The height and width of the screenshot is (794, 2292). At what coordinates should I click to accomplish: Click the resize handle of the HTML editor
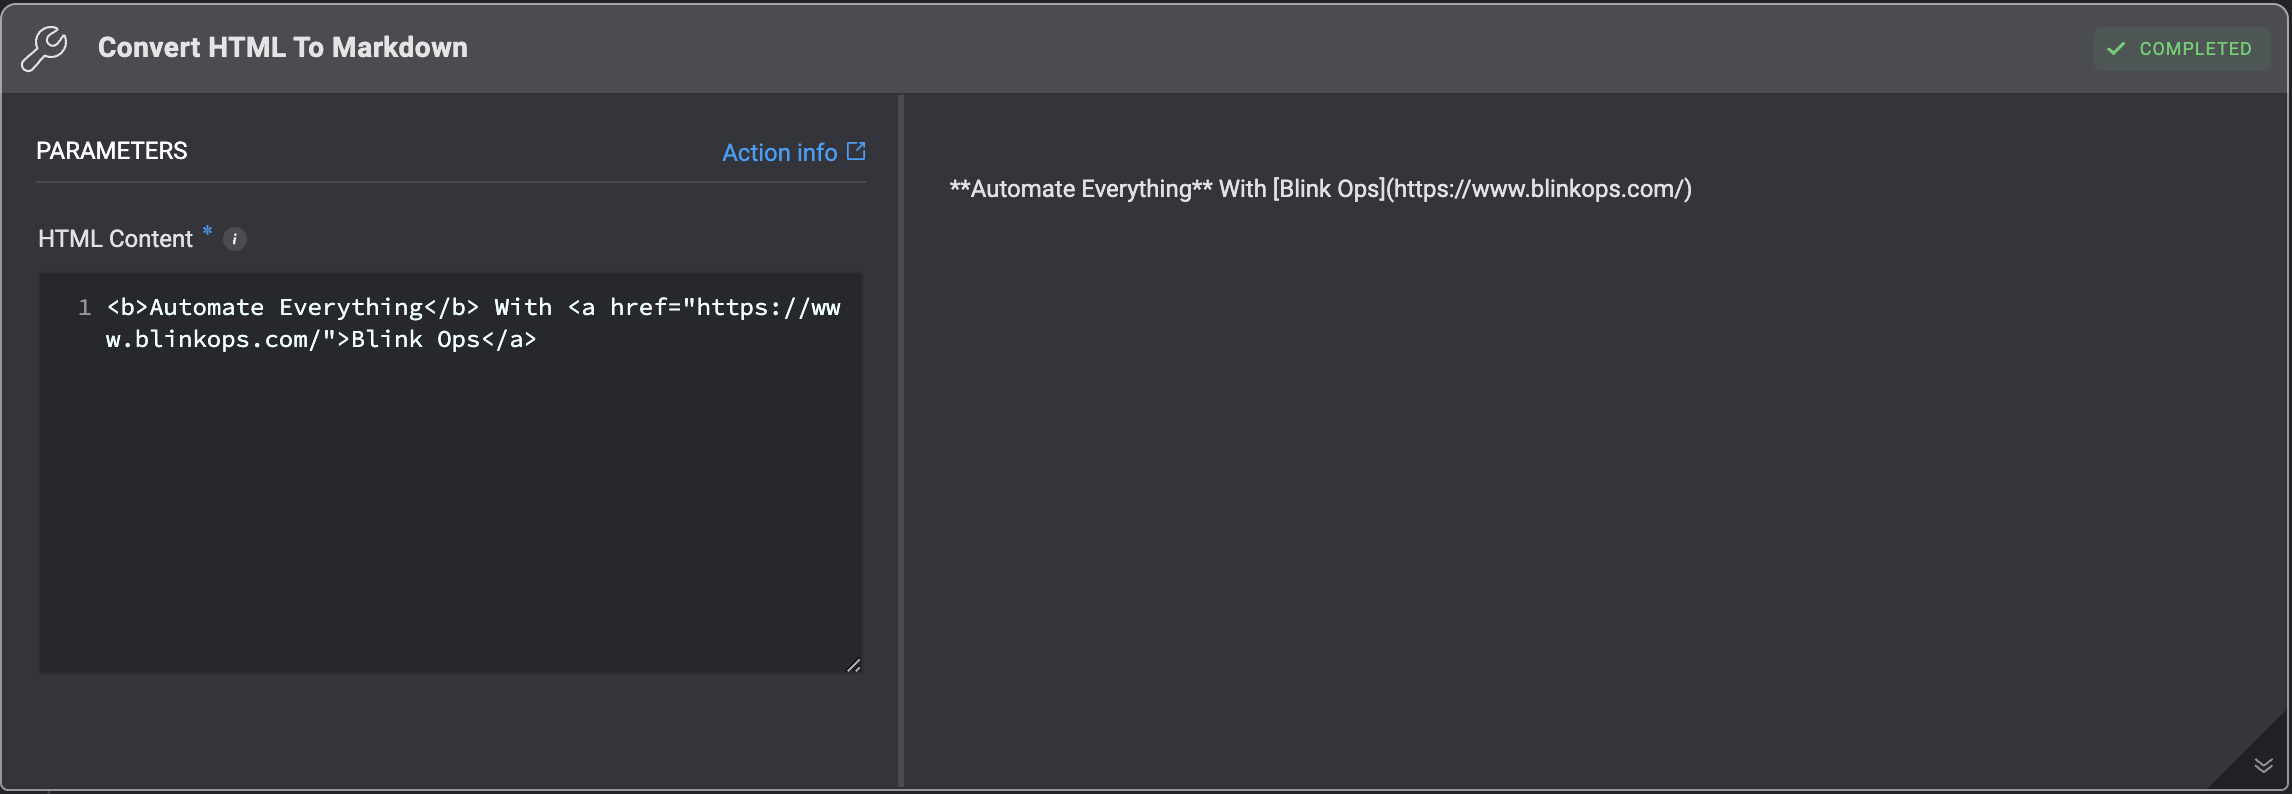click(853, 665)
